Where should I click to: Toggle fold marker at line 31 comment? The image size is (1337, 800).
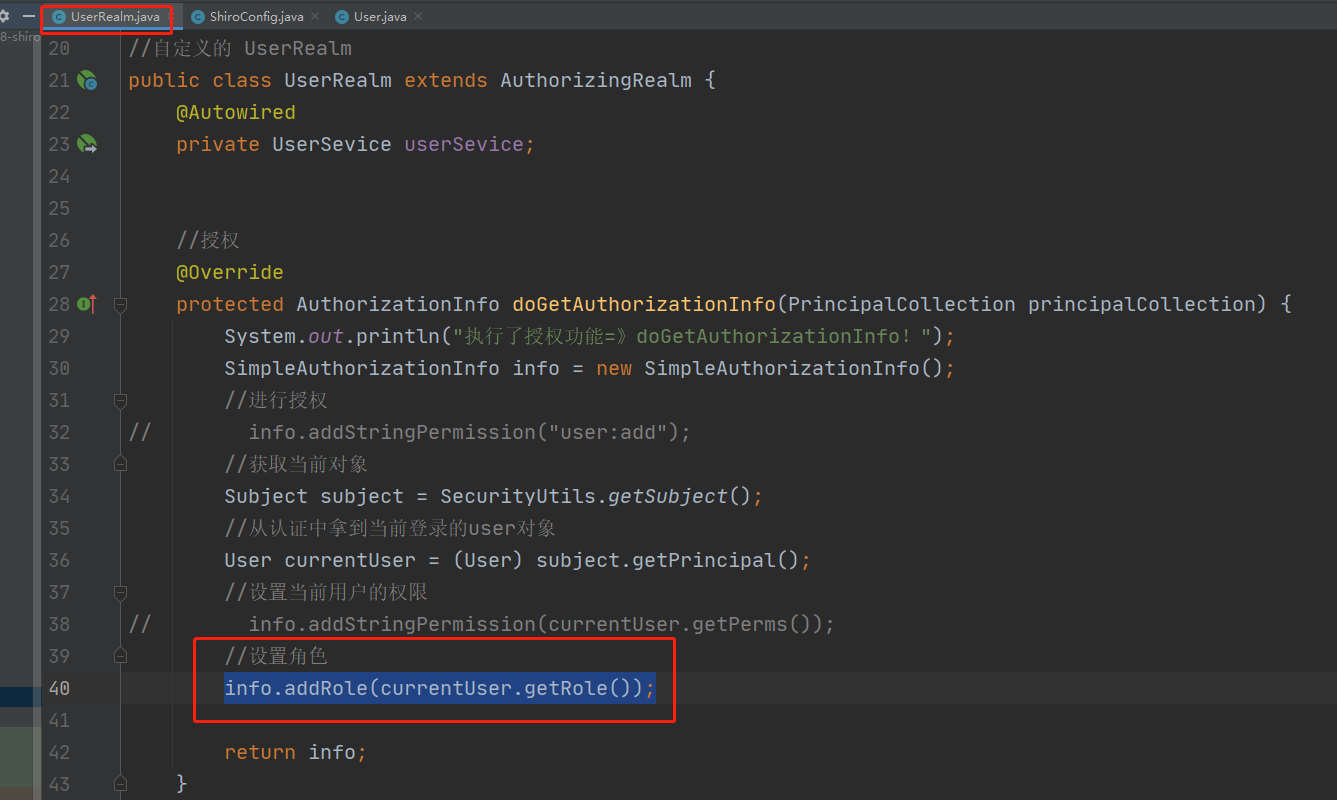point(120,400)
